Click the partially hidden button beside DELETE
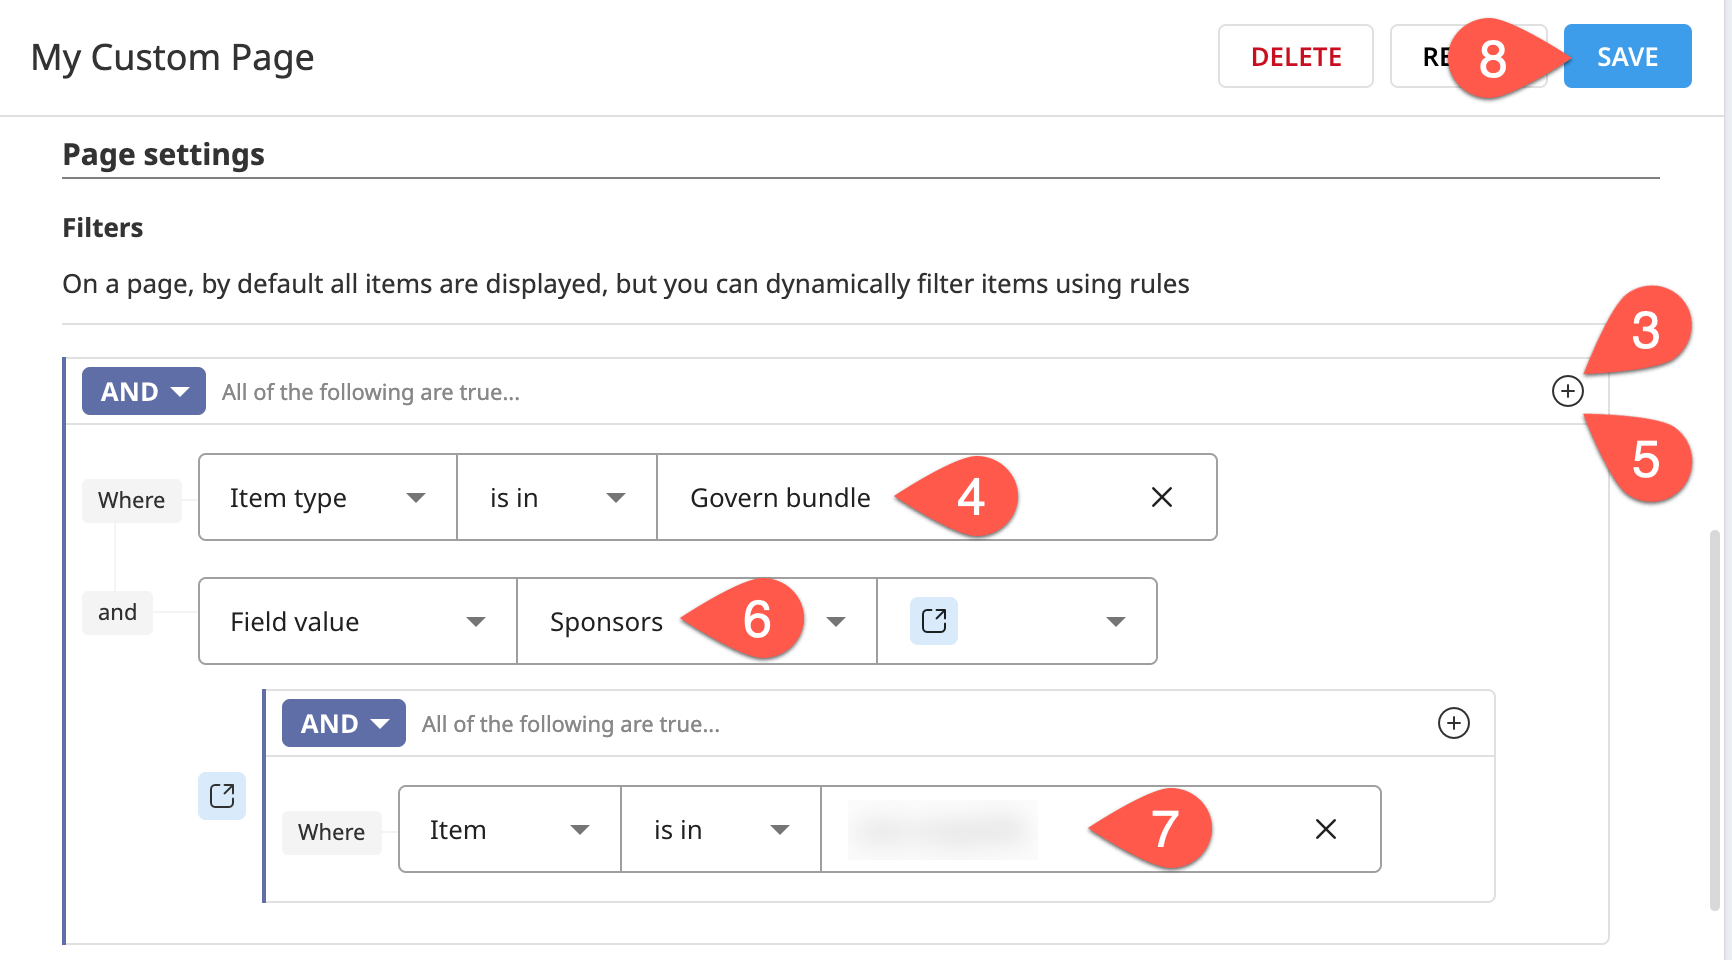The image size is (1732, 960). click(x=1447, y=56)
